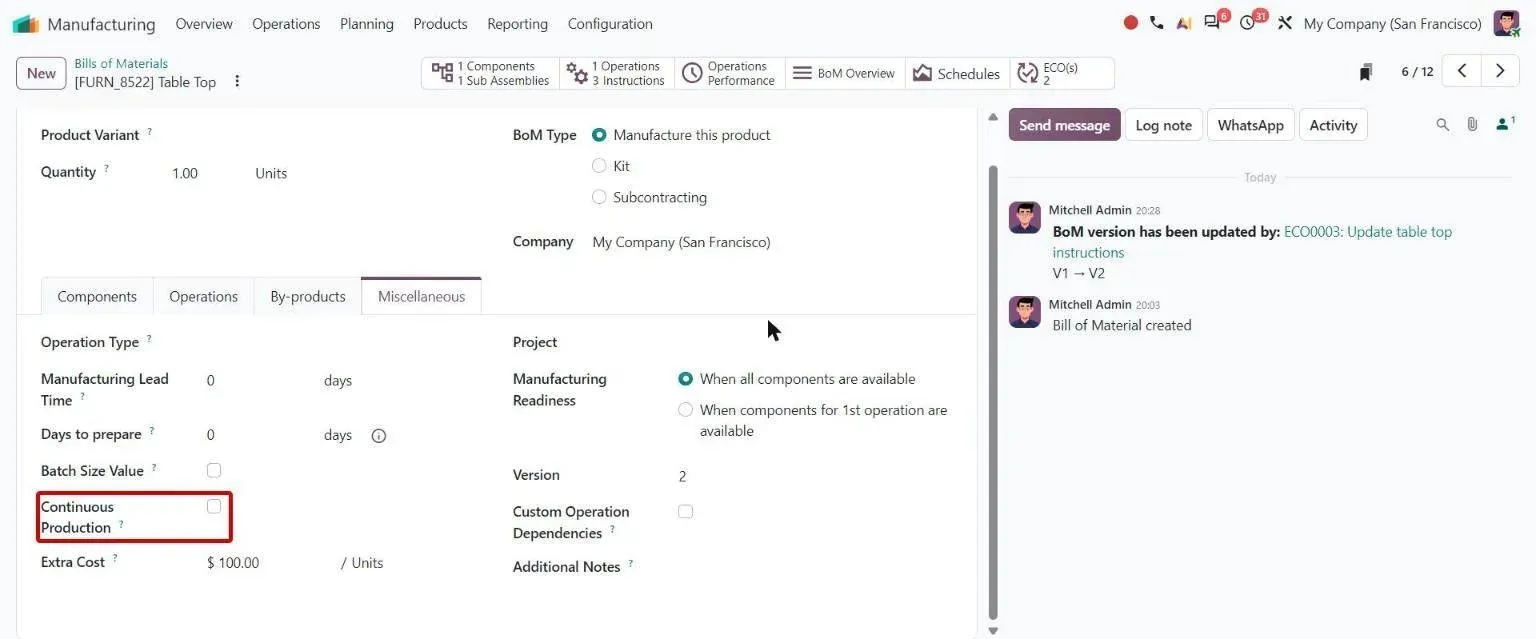The height and width of the screenshot is (639, 1536).
Task: Select Manufacture this product BoM type
Action: 599,135
